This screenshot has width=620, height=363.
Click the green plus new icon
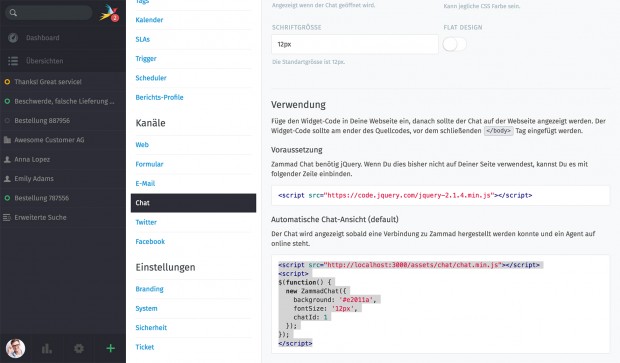110,348
